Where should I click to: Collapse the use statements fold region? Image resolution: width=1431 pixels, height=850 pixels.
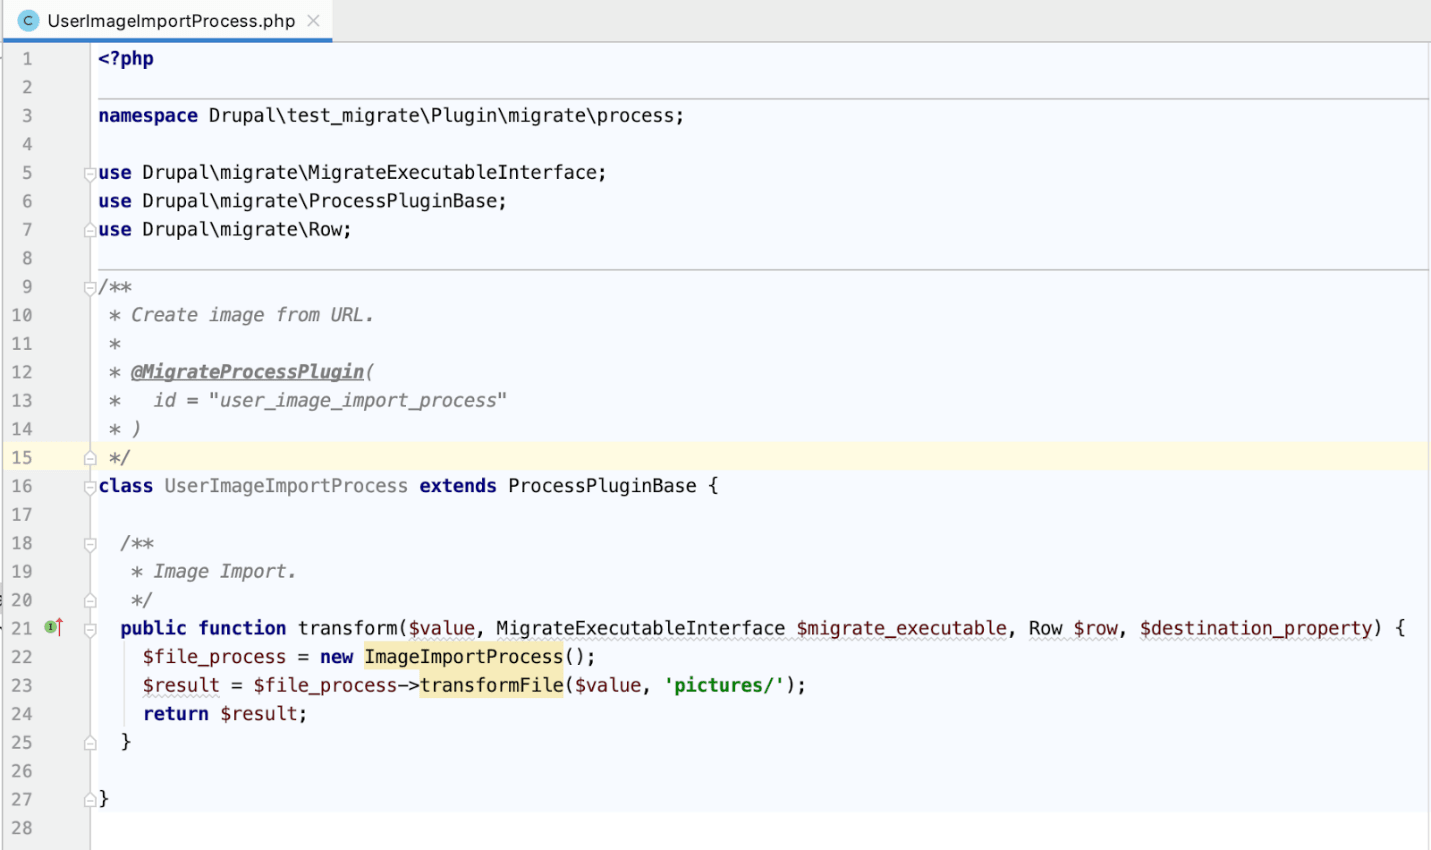[88, 171]
